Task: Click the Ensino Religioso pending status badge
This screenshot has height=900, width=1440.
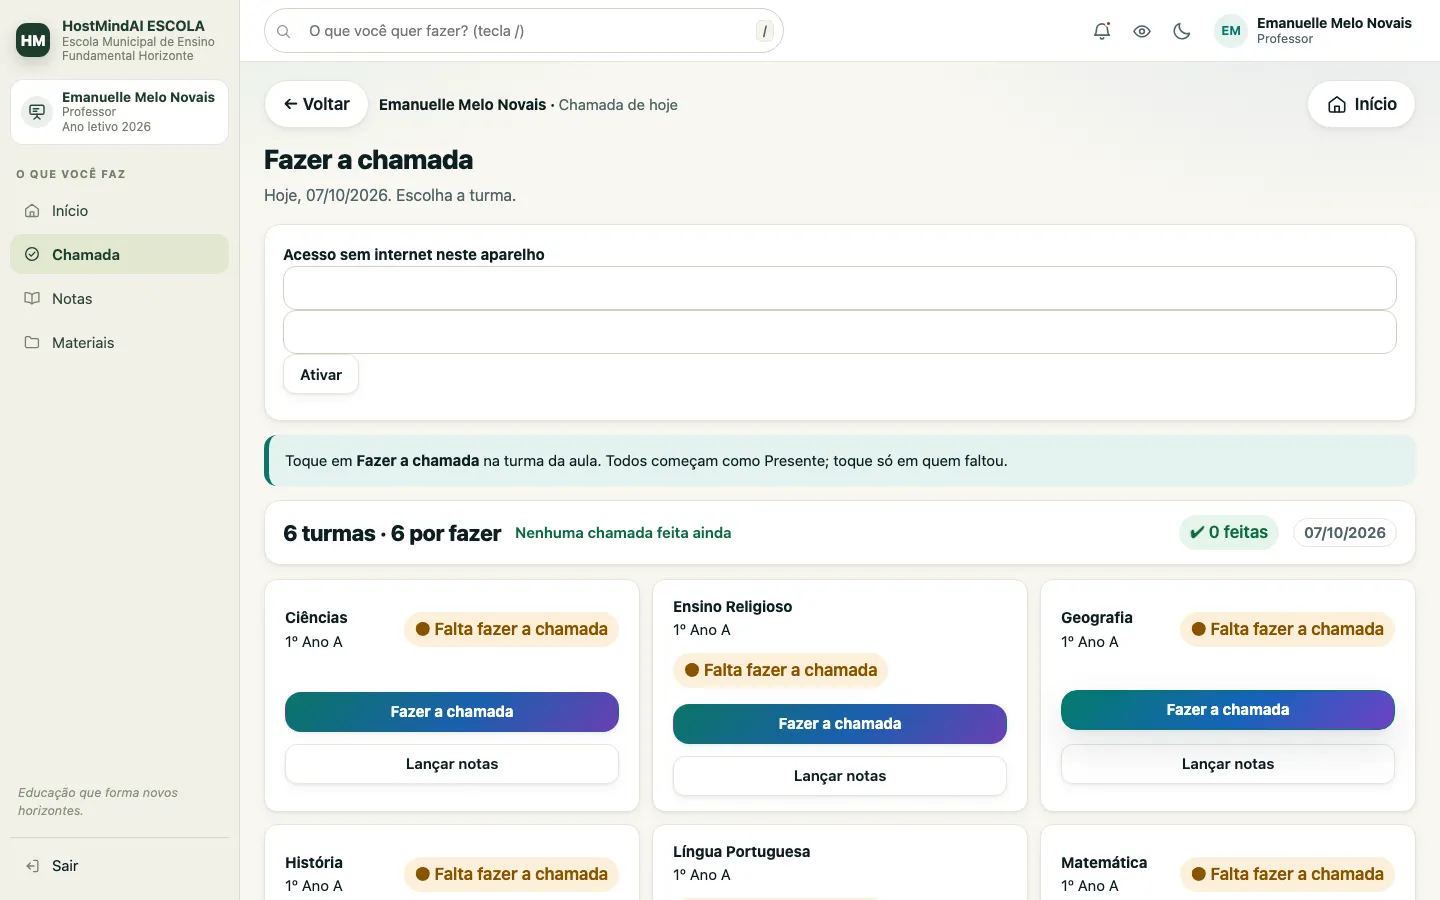Action: coord(781,670)
